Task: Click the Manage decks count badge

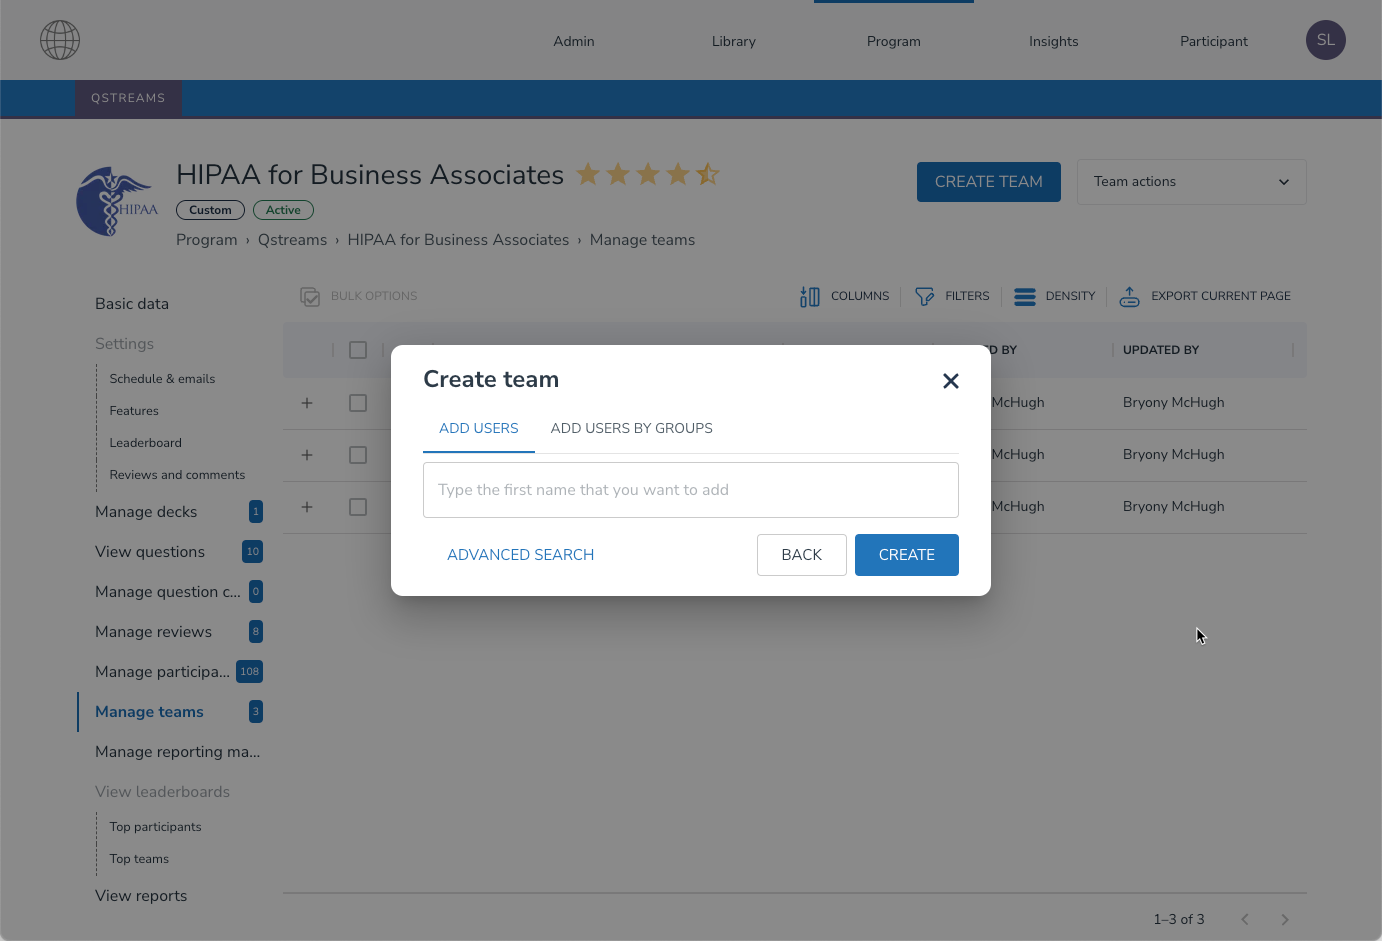Action: pos(256,512)
